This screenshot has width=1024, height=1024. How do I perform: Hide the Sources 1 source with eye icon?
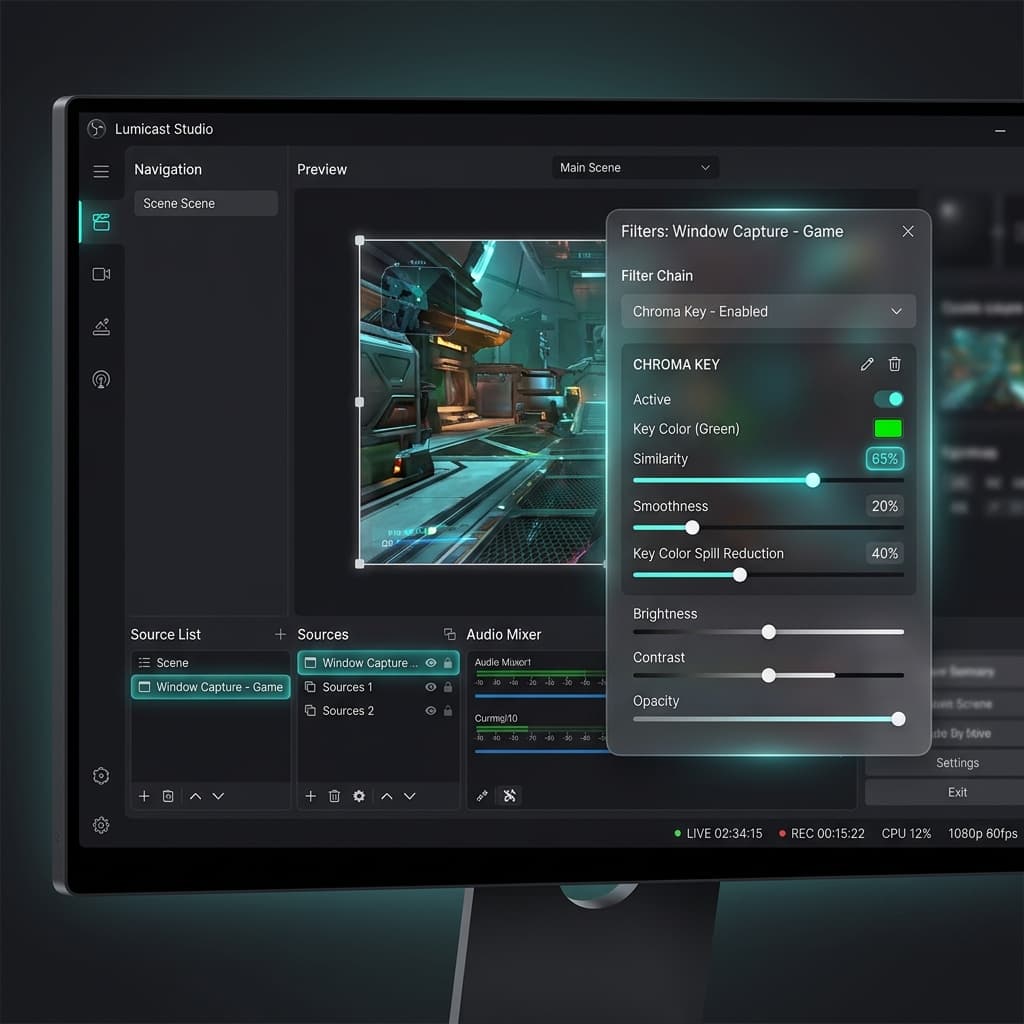click(x=430, y=687)
